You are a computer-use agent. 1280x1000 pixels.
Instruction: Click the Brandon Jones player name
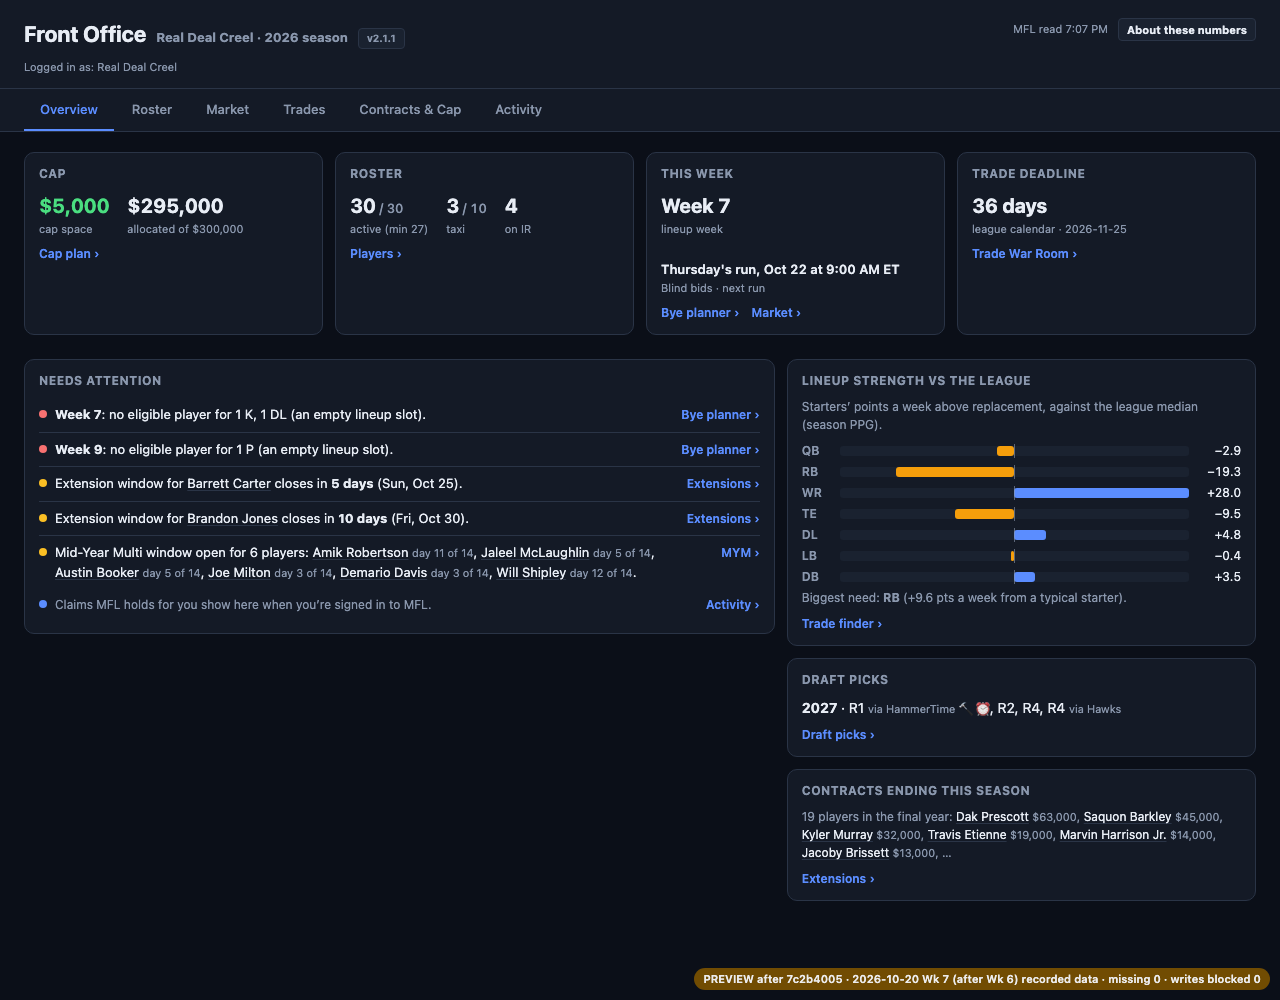[232, 519]
